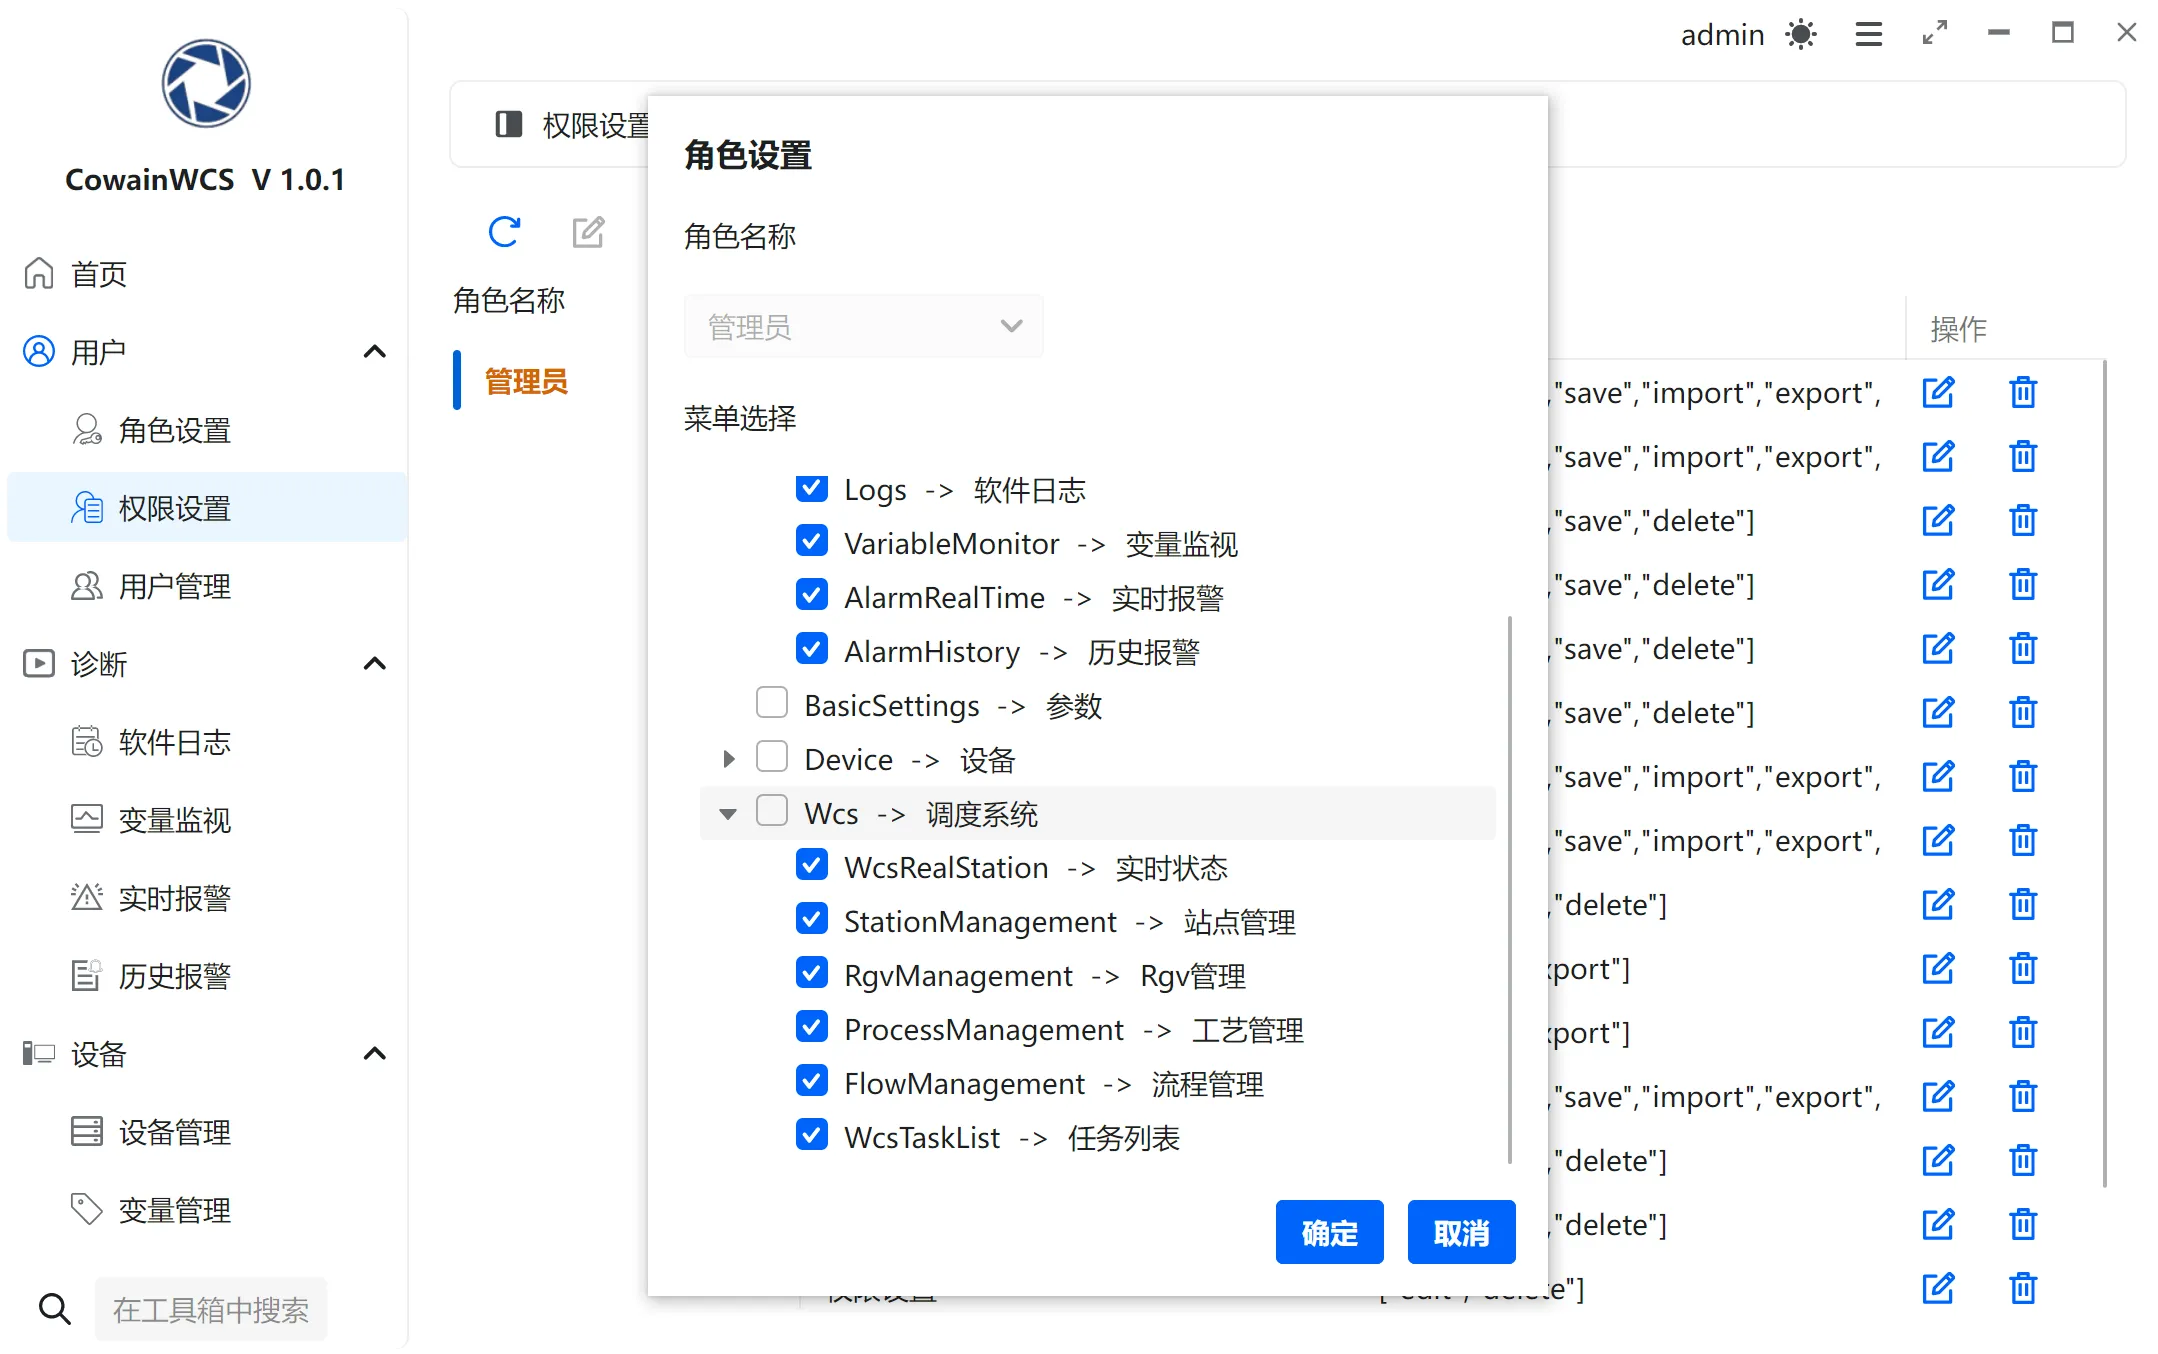Collapse the Wcs 调度系统 tree node
2158x1354 pixels.
728,814
